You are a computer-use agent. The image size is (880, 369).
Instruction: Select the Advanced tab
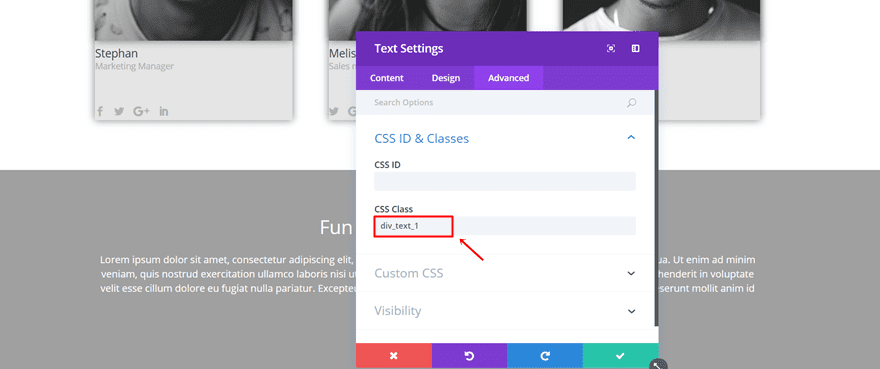click(508, 78)
